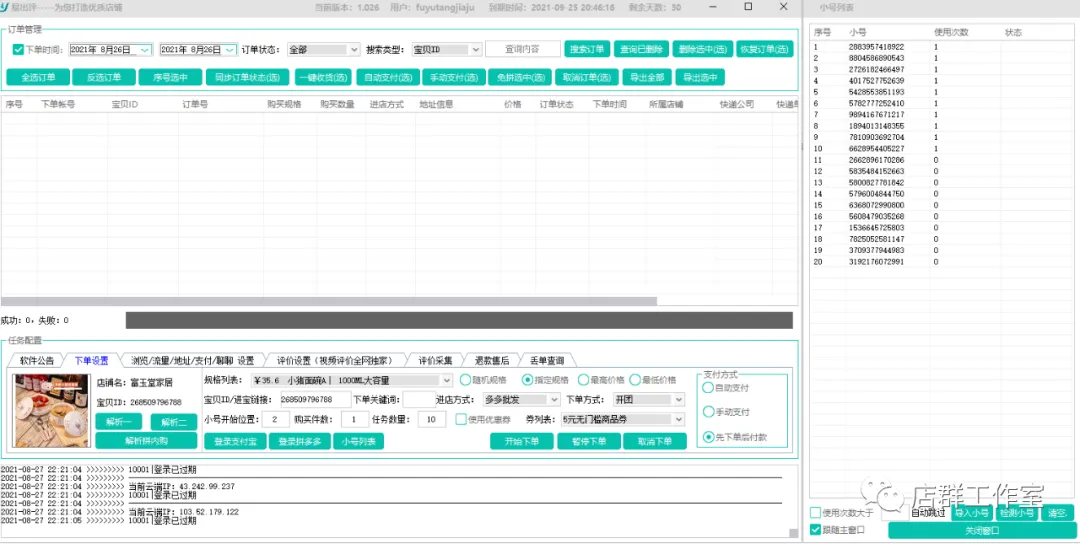Click the 查询内容 search input field
Screen dimensions: 1080x544
pos(522,50)
